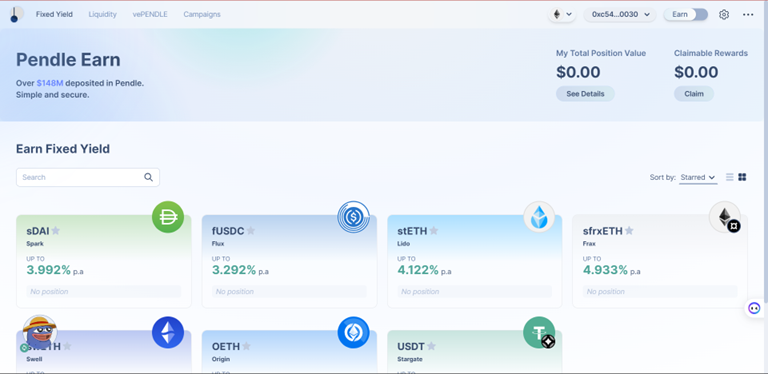Open the sfrxETH Frax pool card
Viewport: 768px width, 374px height.
click(660, 261)
